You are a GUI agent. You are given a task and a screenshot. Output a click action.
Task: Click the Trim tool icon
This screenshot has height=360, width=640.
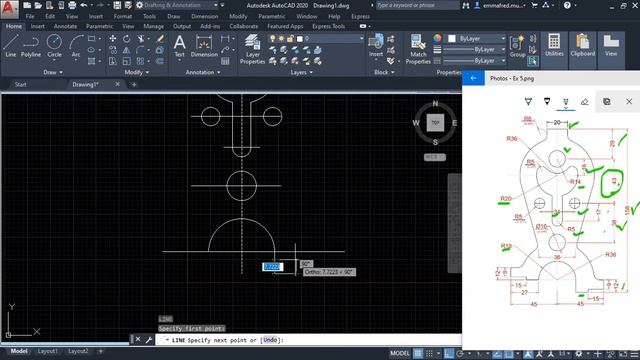point(140,38)
